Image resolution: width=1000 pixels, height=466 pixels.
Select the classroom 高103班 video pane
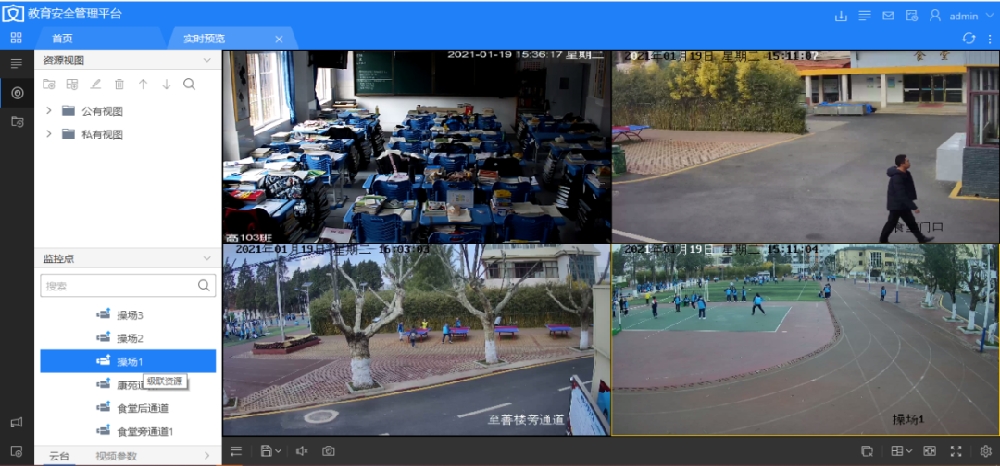[416, 147]
